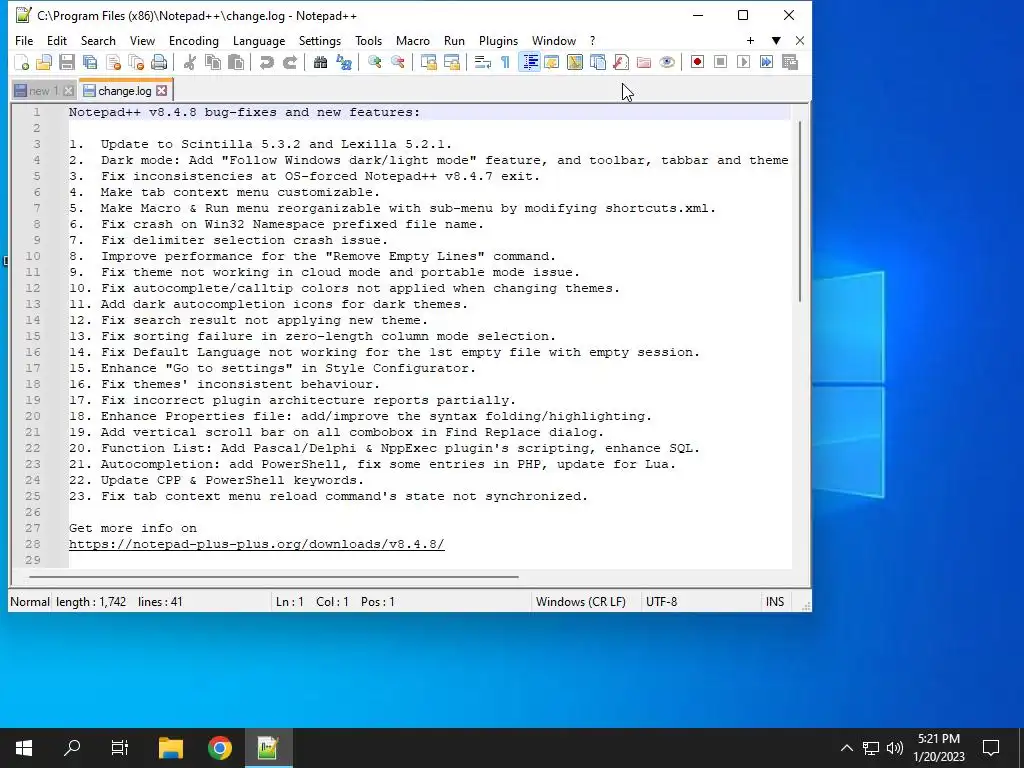Click the UTF-8 encoding status entry

[662, 601]
